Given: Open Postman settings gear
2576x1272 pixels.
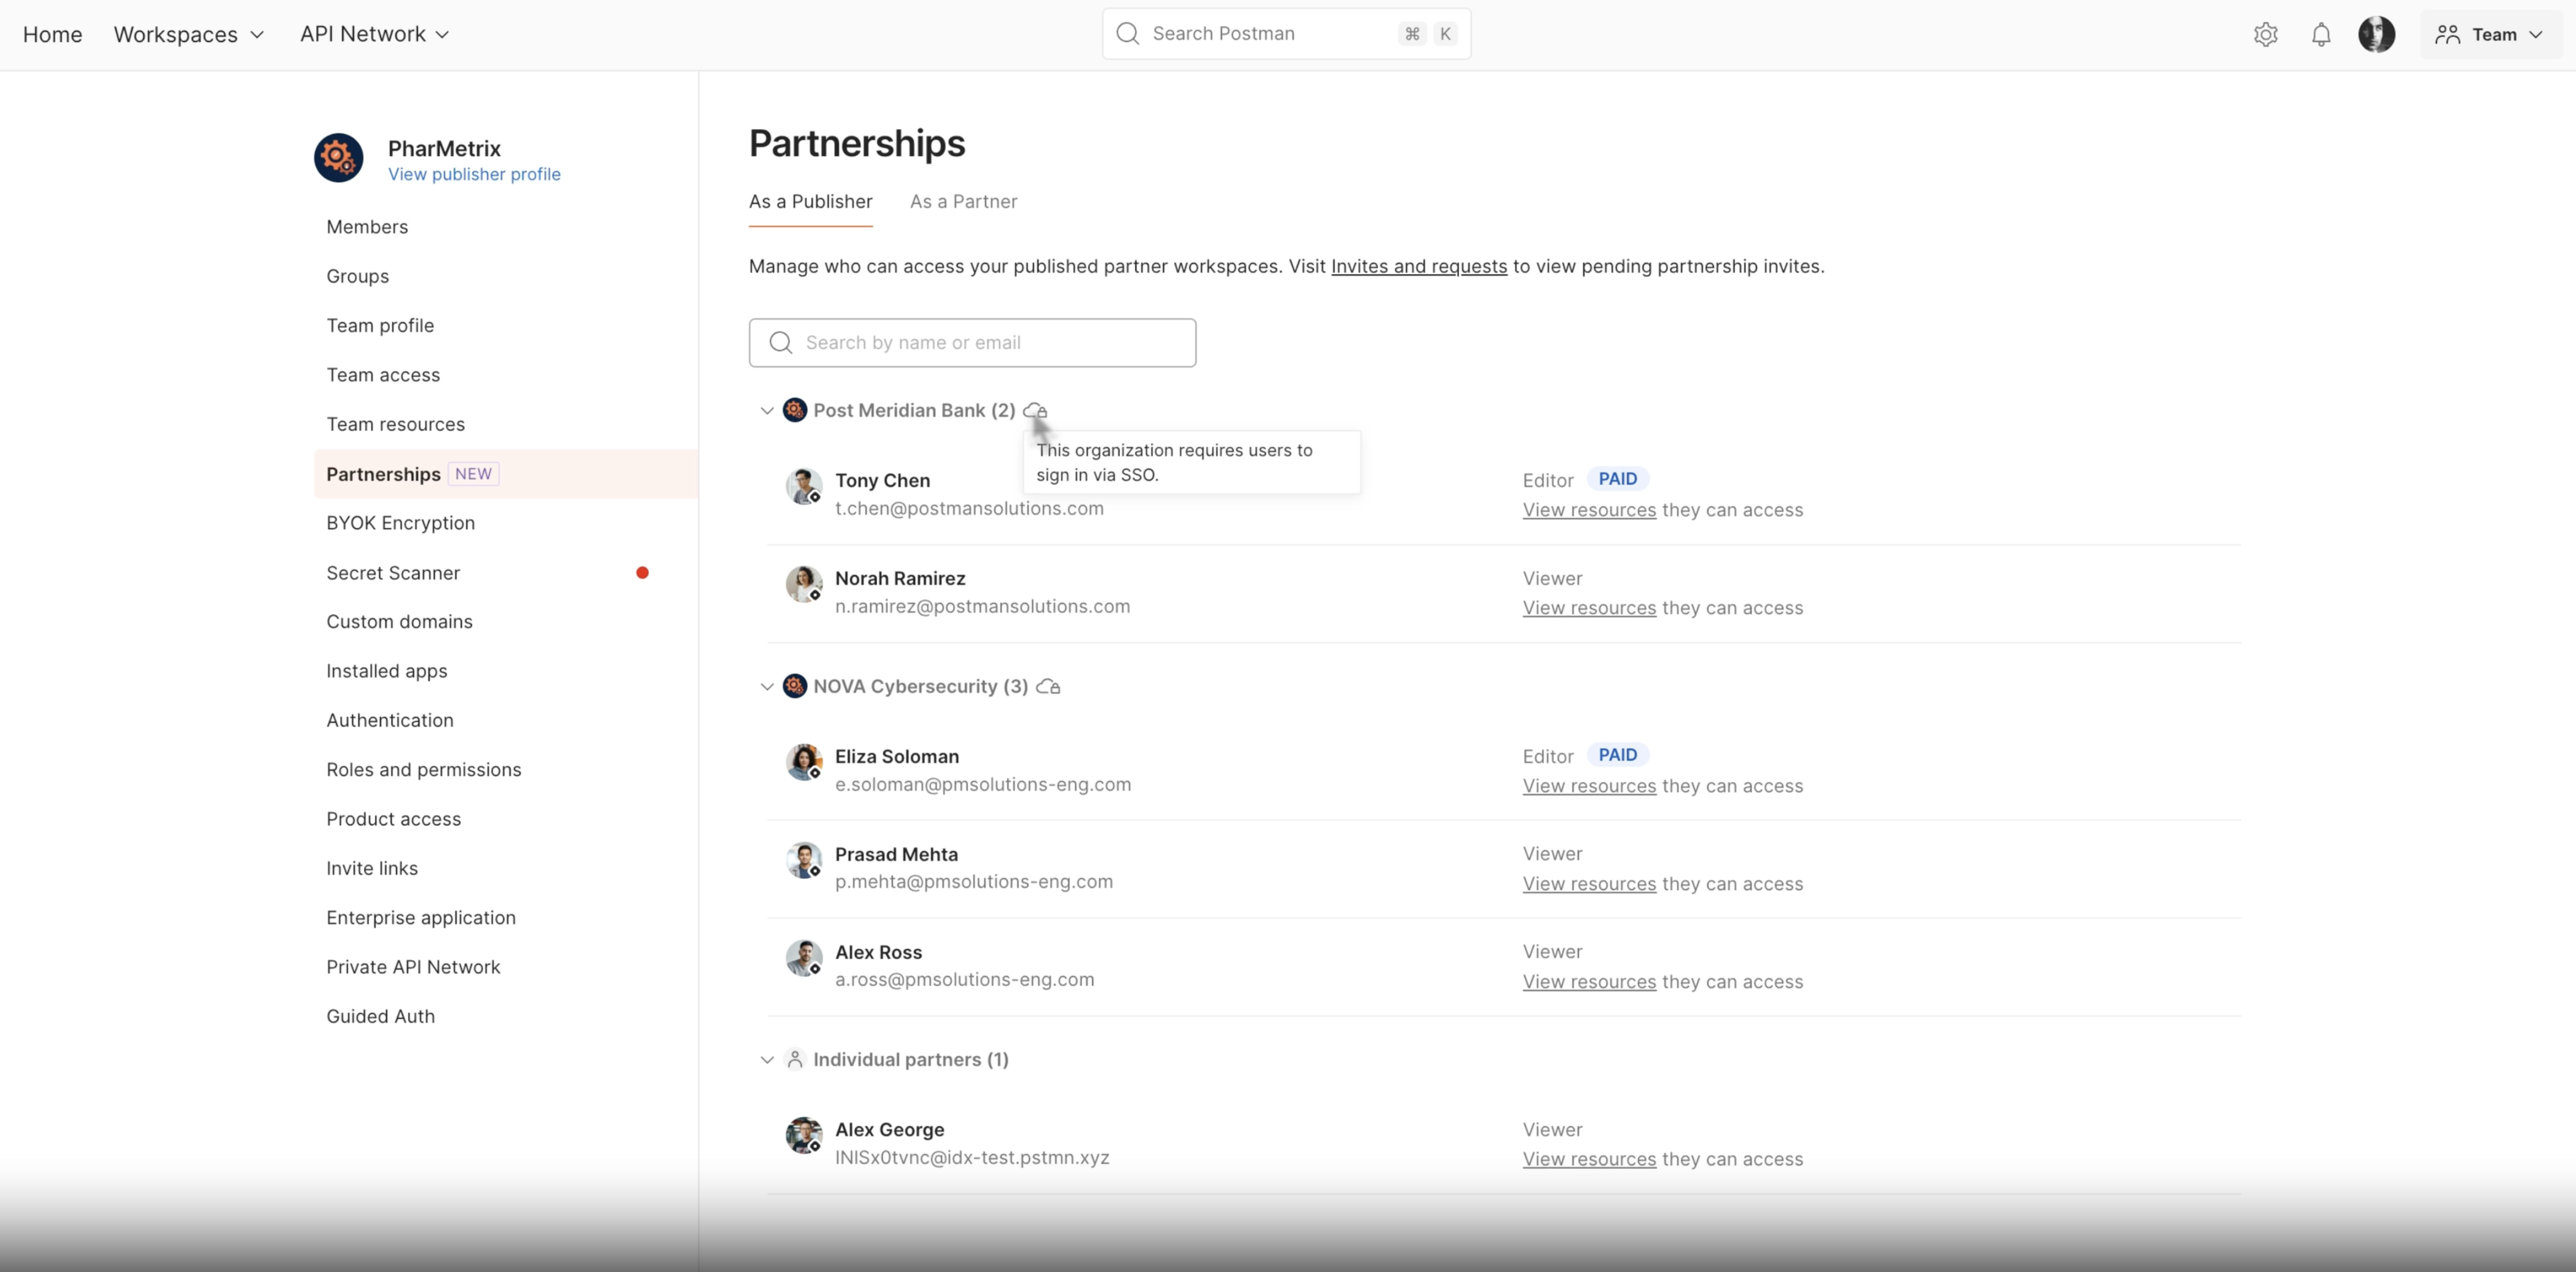Looking at the screenshot, I should 2265,33.
